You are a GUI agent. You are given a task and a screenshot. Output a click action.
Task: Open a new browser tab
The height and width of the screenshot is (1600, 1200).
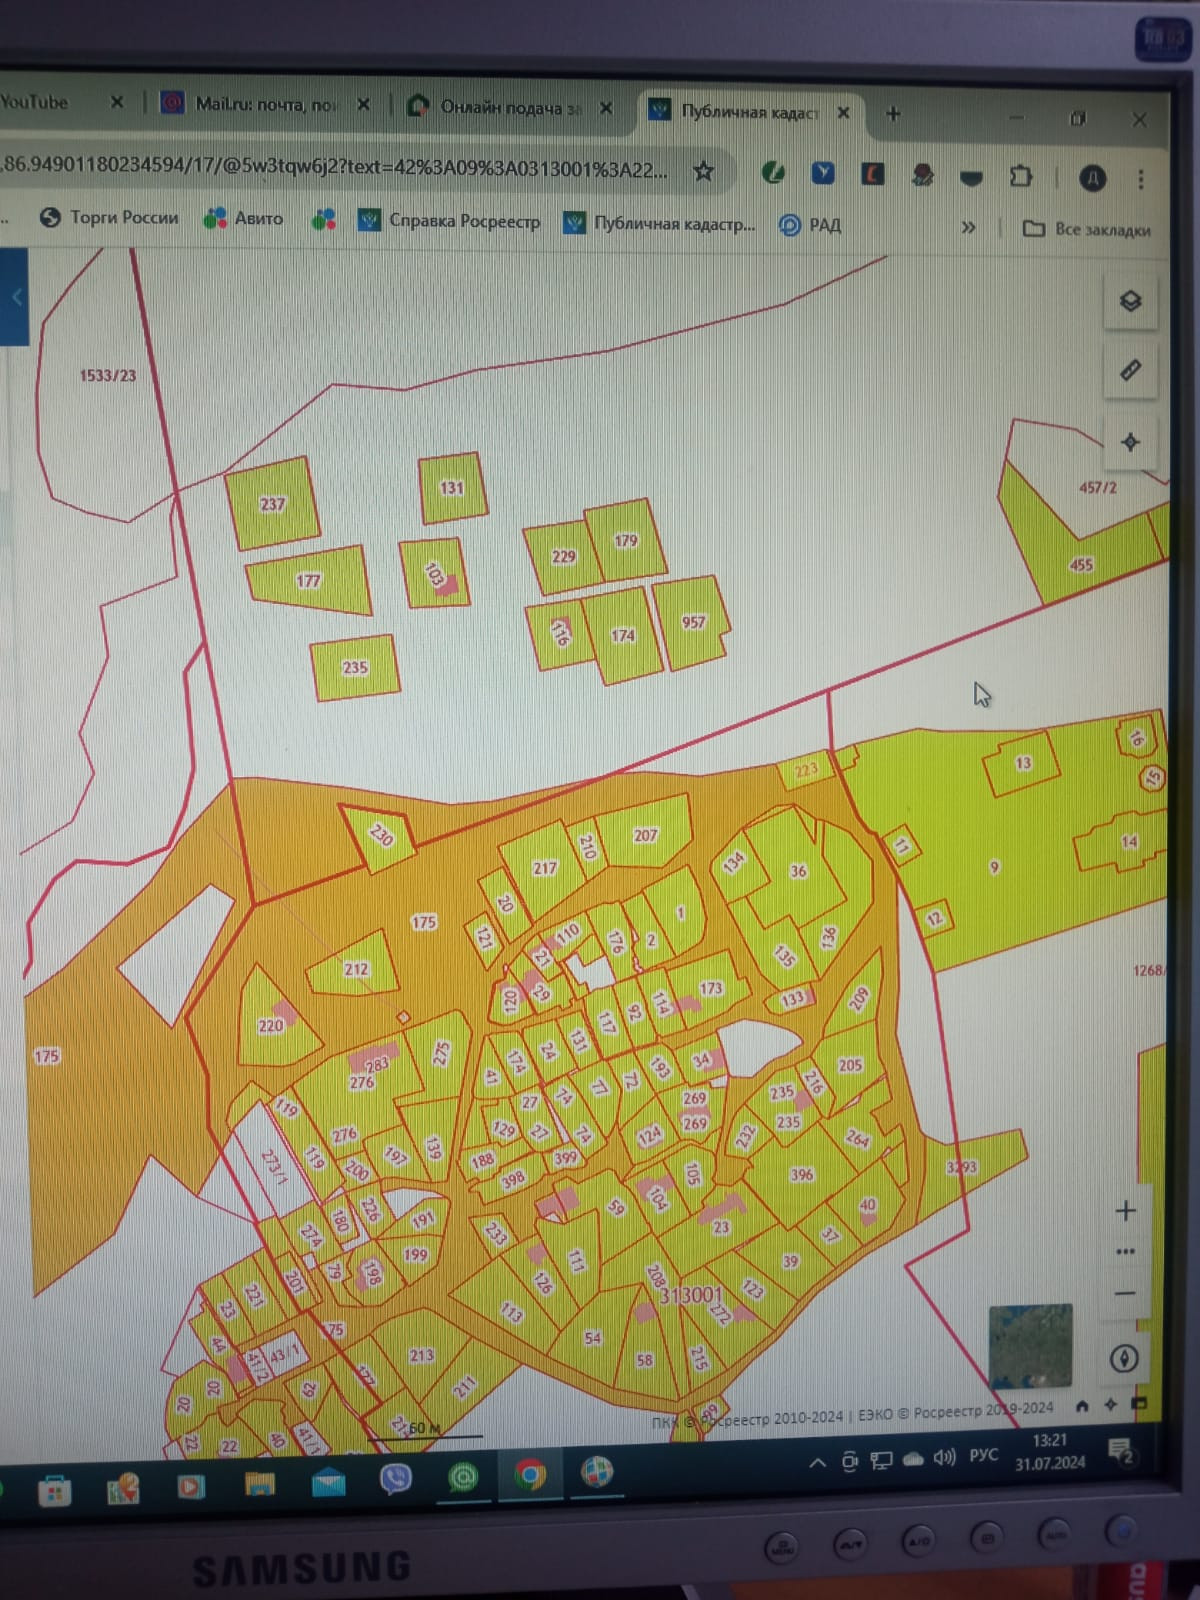(x=893, y=114)
